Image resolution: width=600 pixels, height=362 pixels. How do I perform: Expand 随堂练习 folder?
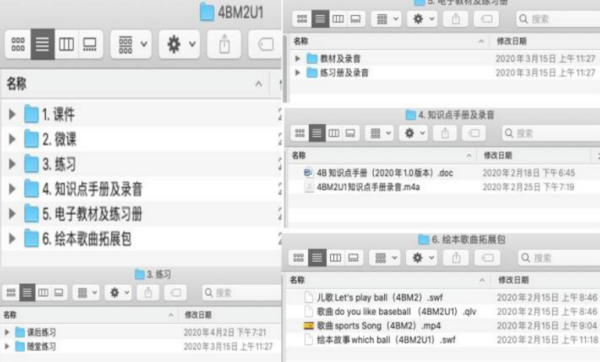[x=7, y=347]
